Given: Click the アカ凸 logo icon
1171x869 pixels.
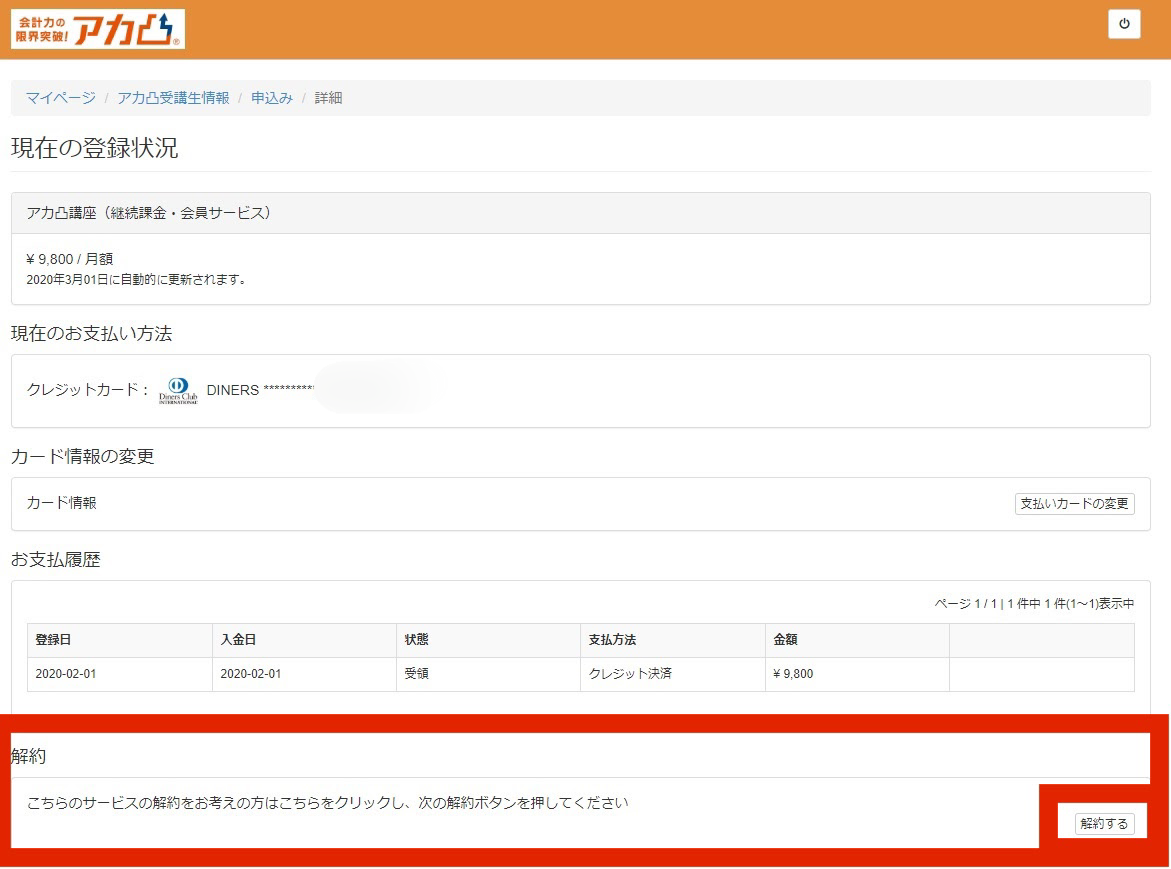Looking at the screenshot, I should pos(120,30).
